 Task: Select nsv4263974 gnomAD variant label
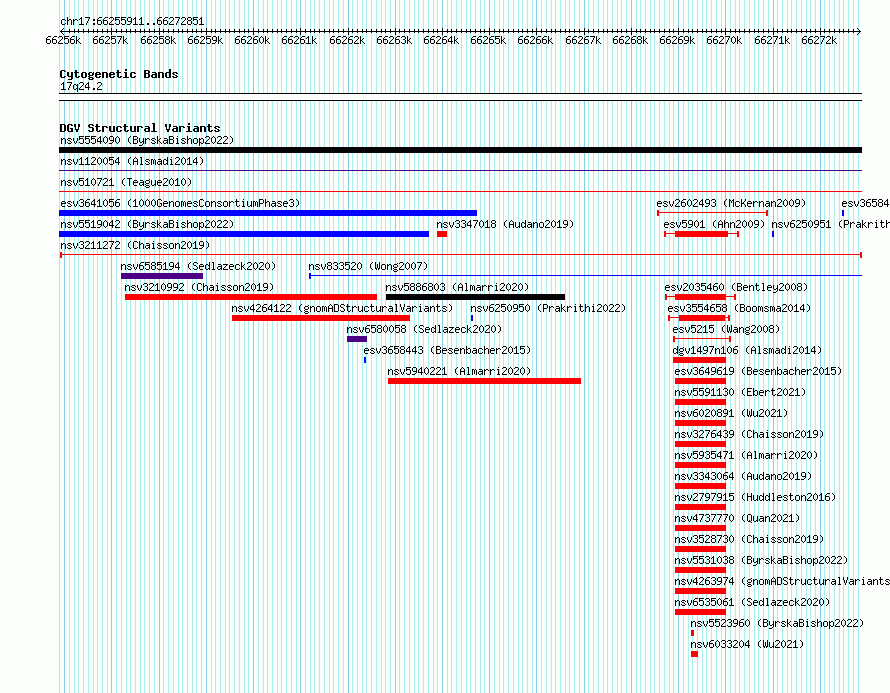pos(782,581)
